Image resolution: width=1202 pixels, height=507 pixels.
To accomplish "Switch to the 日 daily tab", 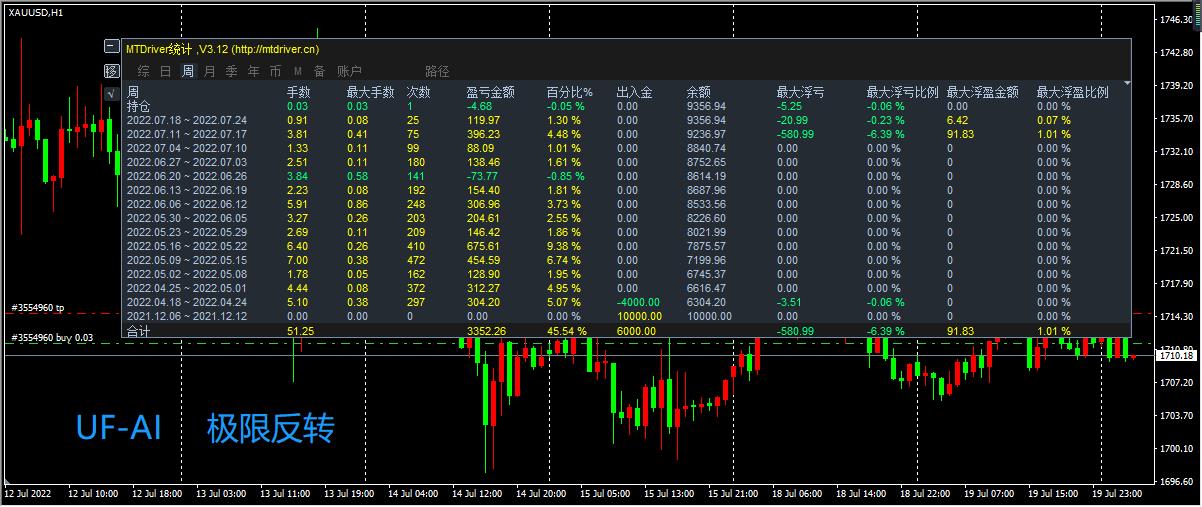I will click(x=166, y=71).
